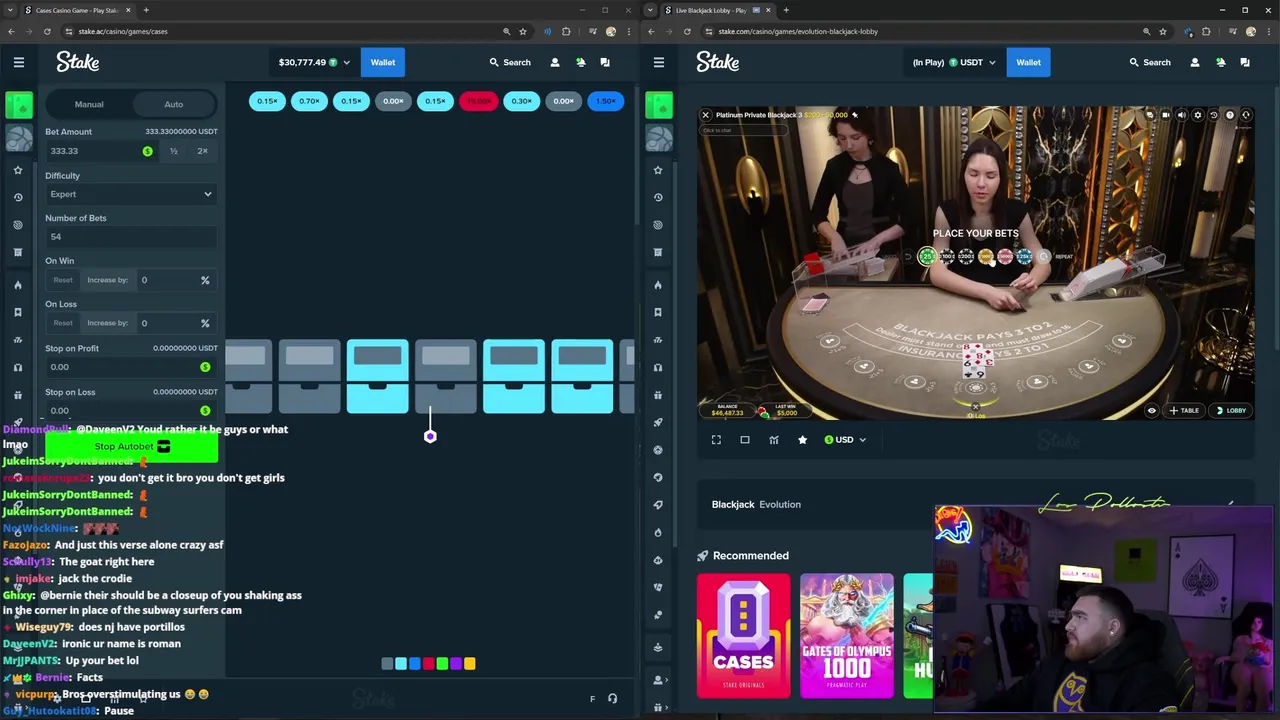Click Wallet button in Cases window
Image resolution: width=1280 pixels, height=720 pixels.
click(x=383, y=62)
